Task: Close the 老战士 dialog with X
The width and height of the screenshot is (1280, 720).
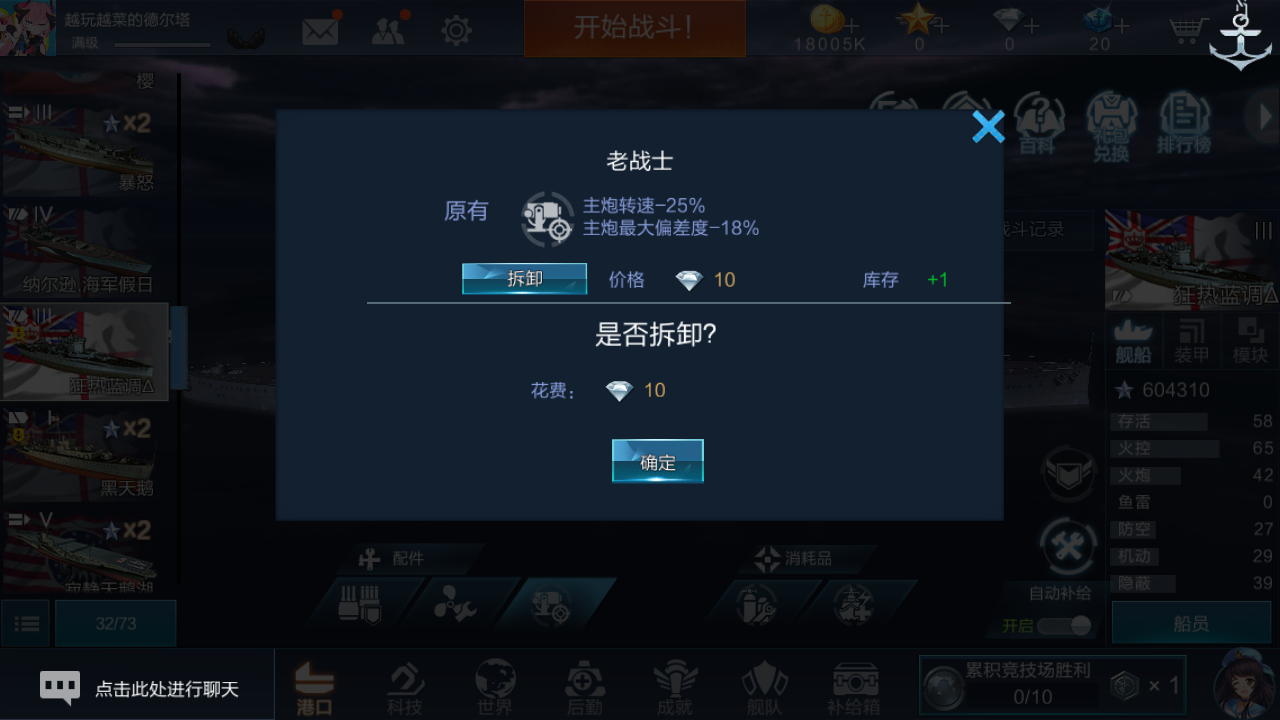Action: [x=988, y=127]
